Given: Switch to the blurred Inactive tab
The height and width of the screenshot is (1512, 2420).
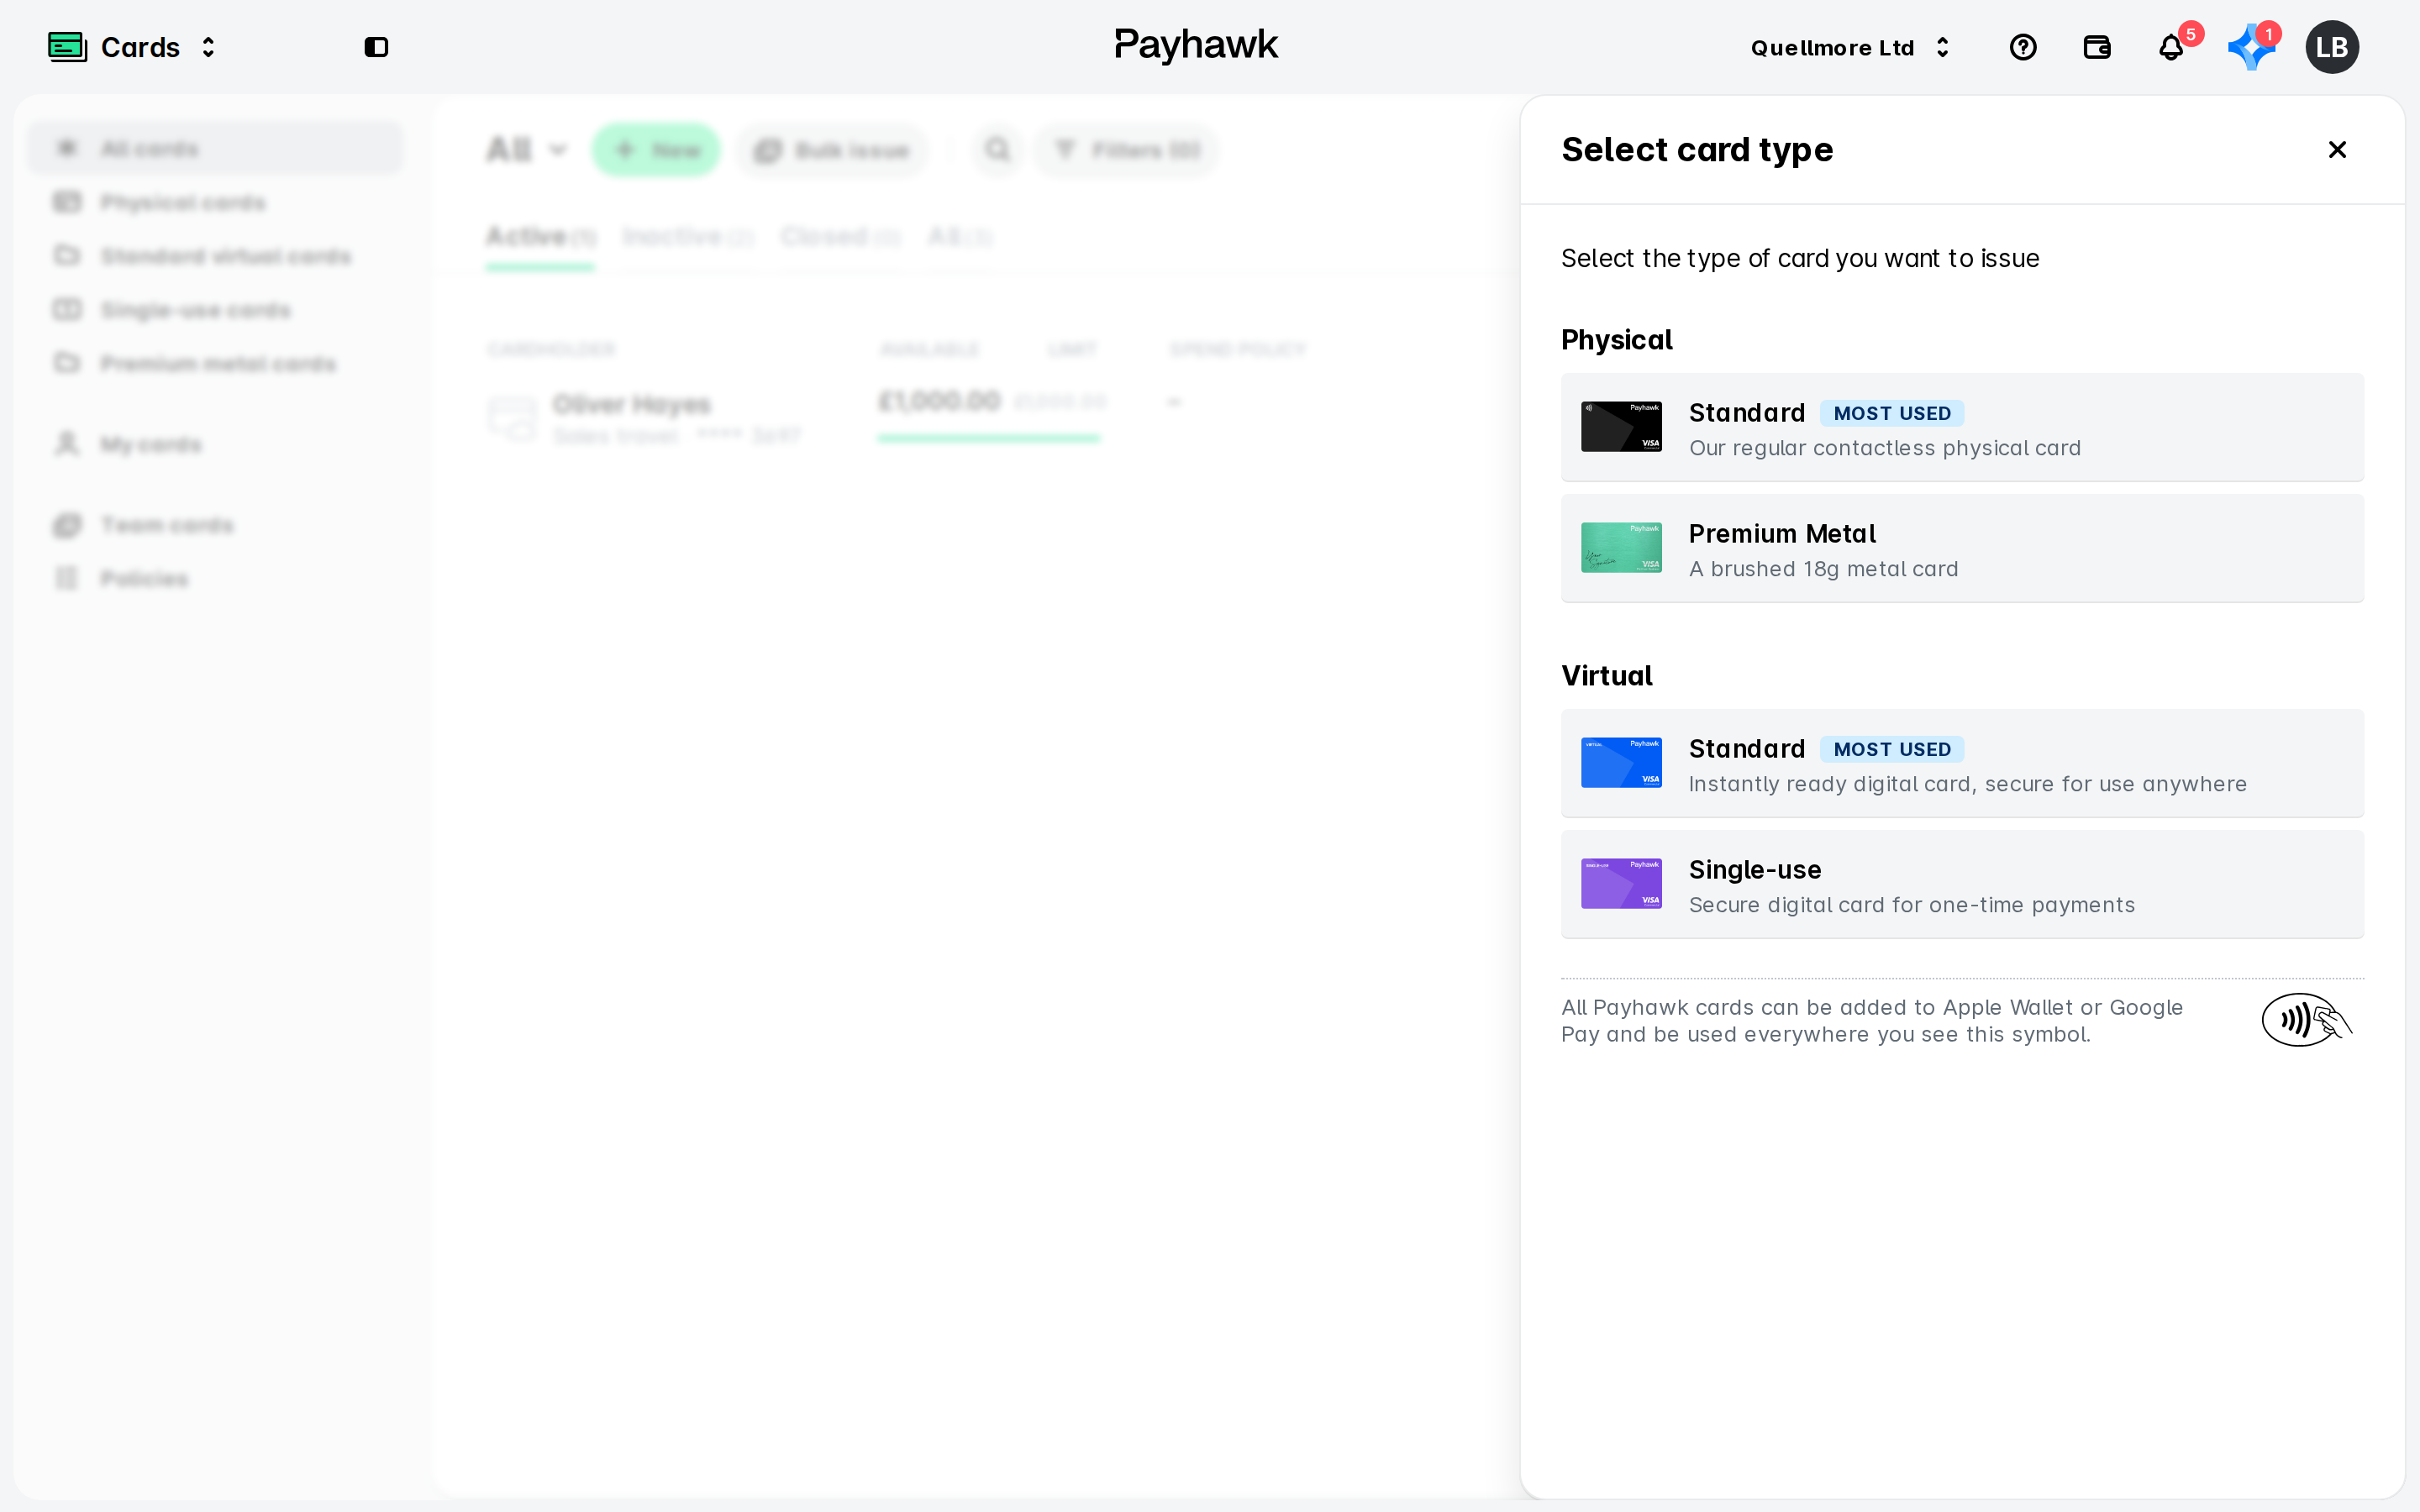Looking at the screenshot, I should [x=687, y=237].
